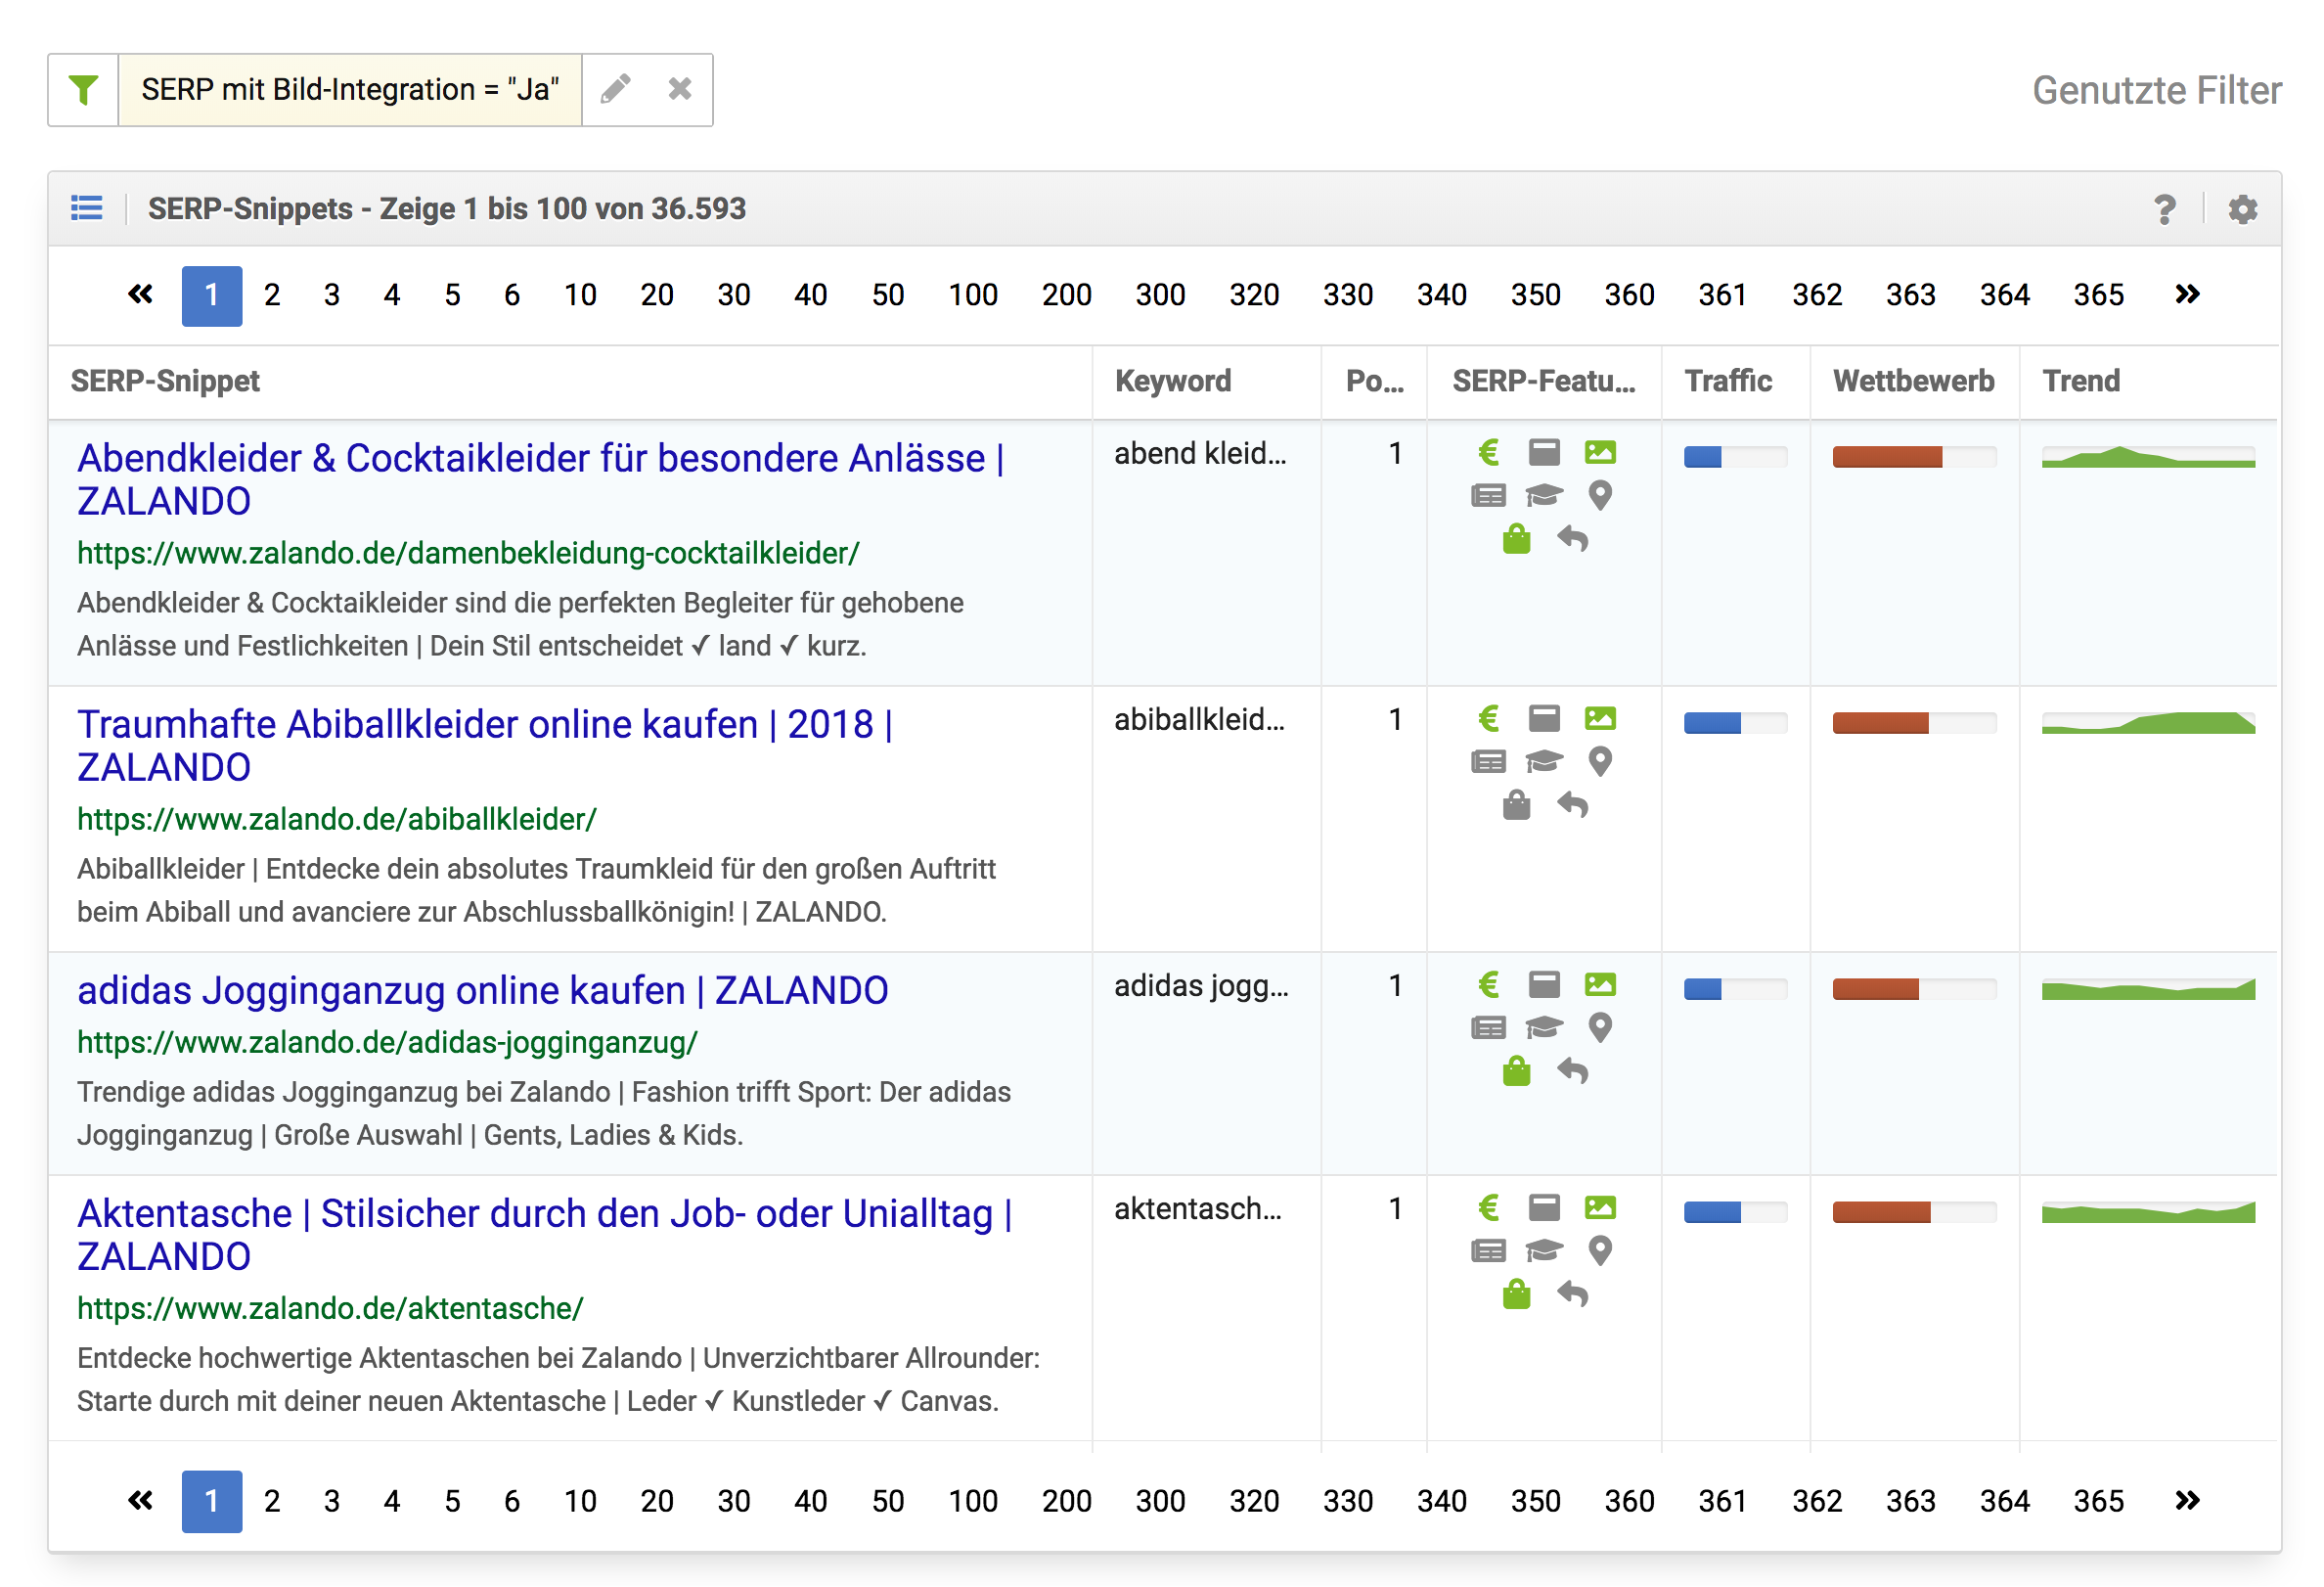The height and width of the screenshot is (1587, 2324).
Task: Open table settings gear icon
Action: pyautogui.click(x=2242, y=209)
